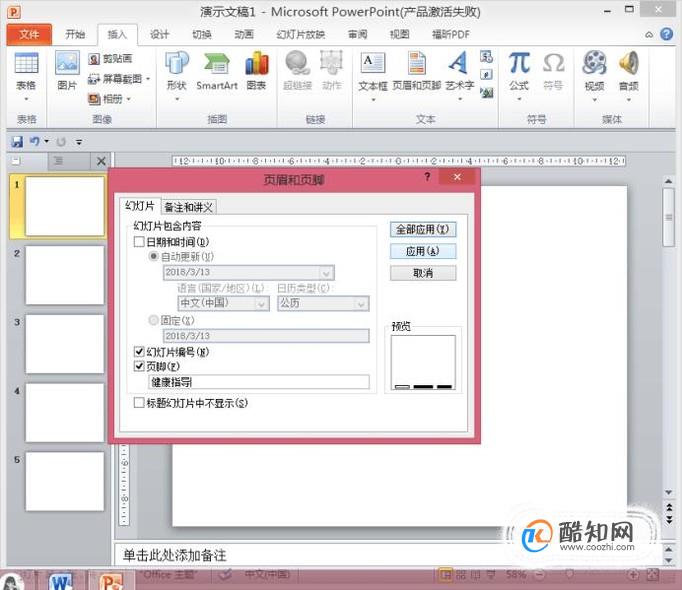Click the 全部应用 button
The image size is (682, 590).
(x=423, y=229)
